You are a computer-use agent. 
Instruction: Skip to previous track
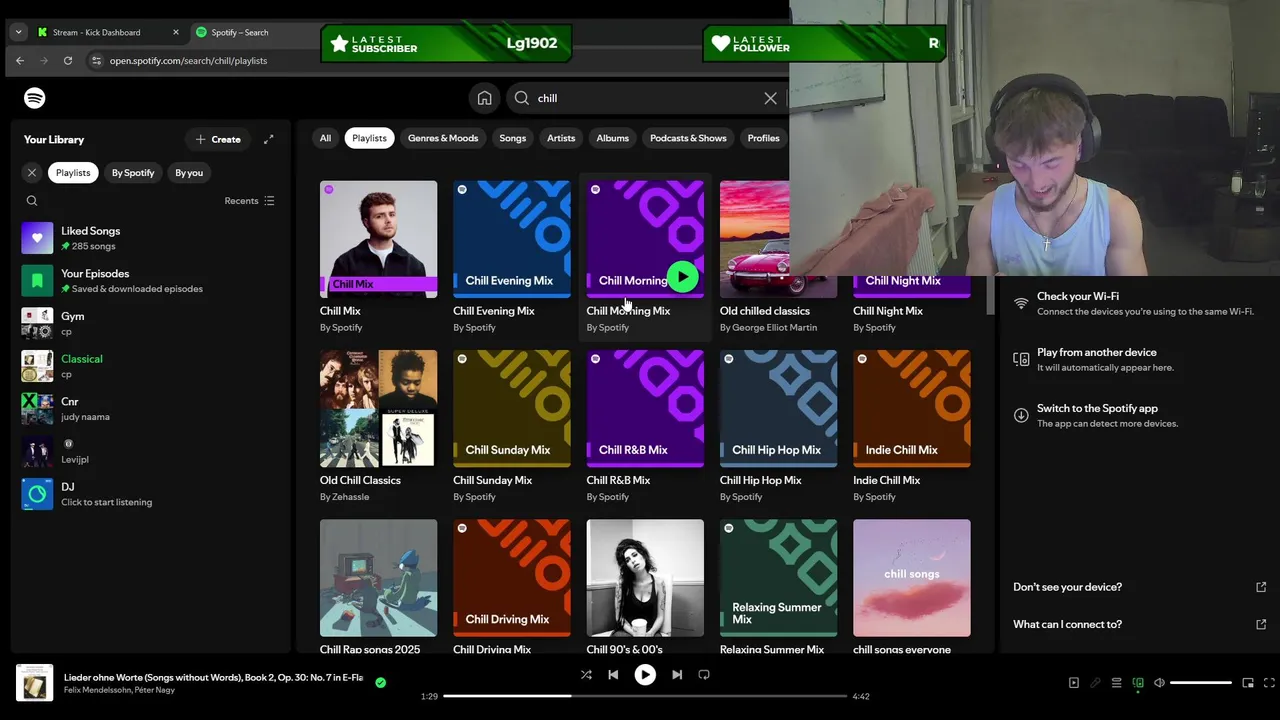613,675
